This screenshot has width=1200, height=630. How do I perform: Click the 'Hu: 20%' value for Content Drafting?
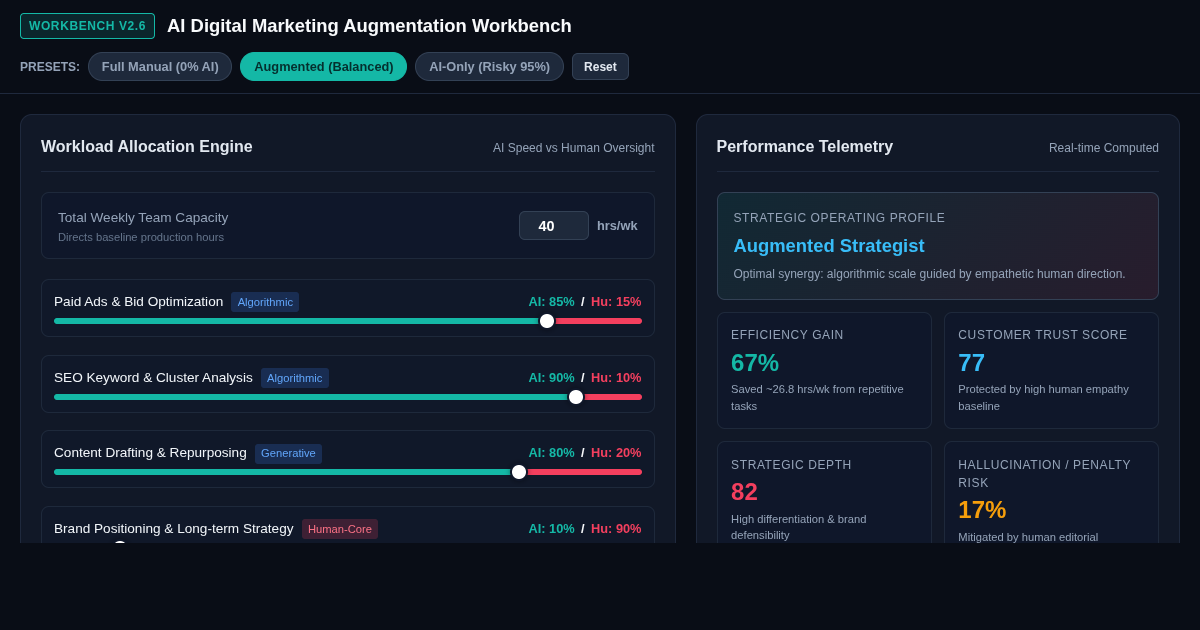click(x=616, y=453)
